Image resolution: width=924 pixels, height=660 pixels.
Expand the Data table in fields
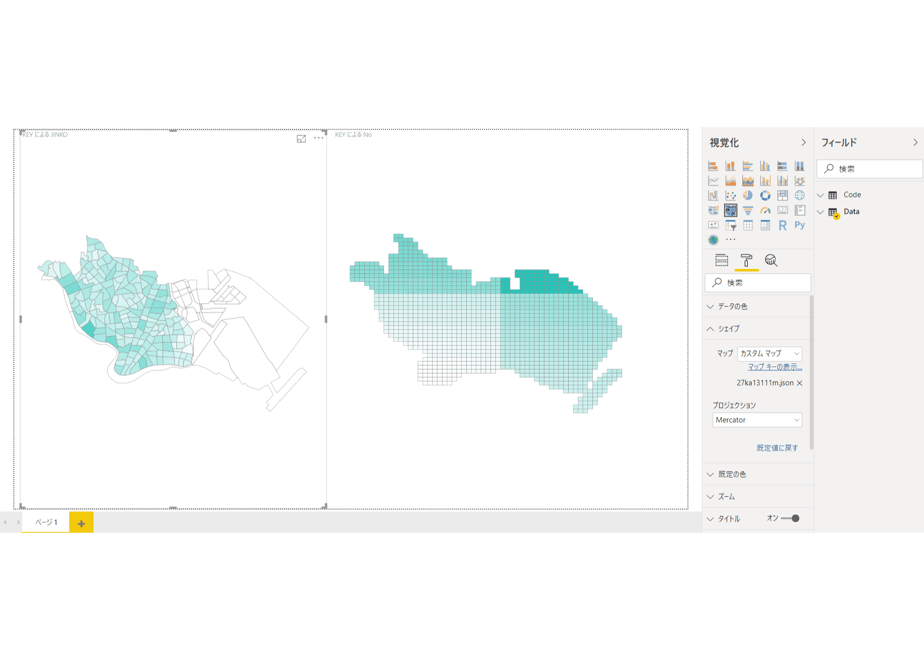tap(820, 212)
